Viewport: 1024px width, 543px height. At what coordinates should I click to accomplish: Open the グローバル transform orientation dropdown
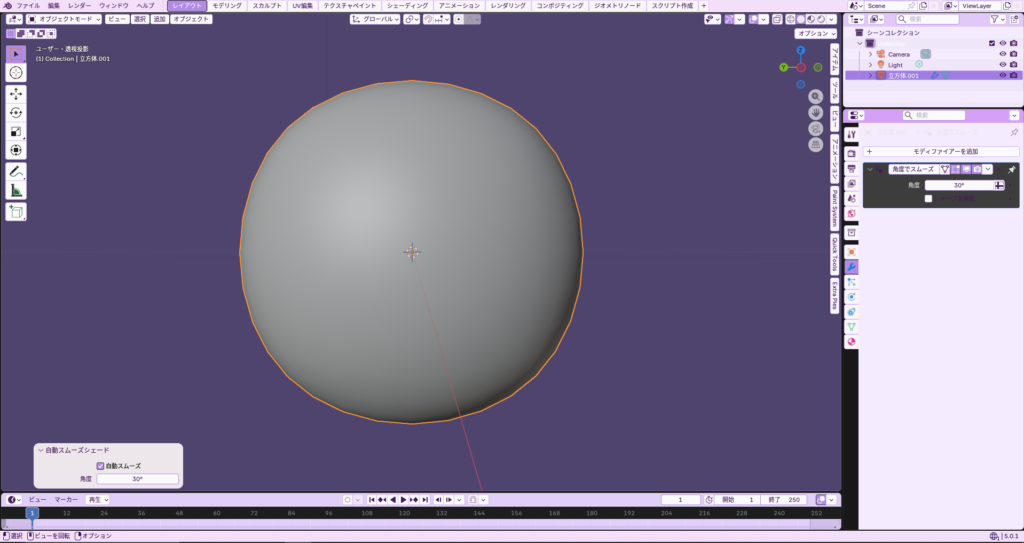click(x=375, y=19)
